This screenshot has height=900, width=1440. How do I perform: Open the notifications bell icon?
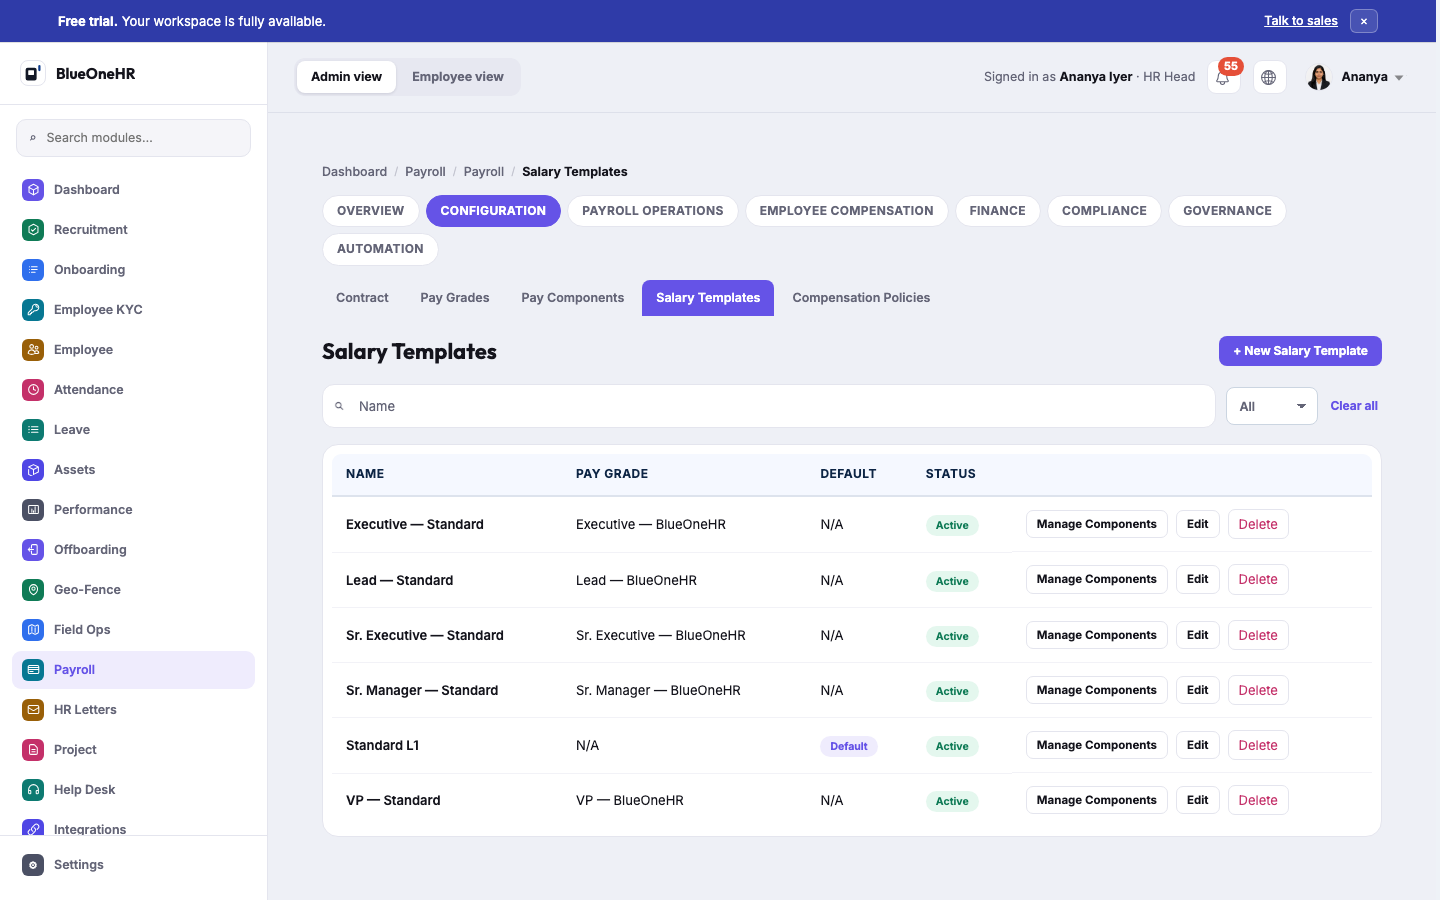tap(1223, 77)
